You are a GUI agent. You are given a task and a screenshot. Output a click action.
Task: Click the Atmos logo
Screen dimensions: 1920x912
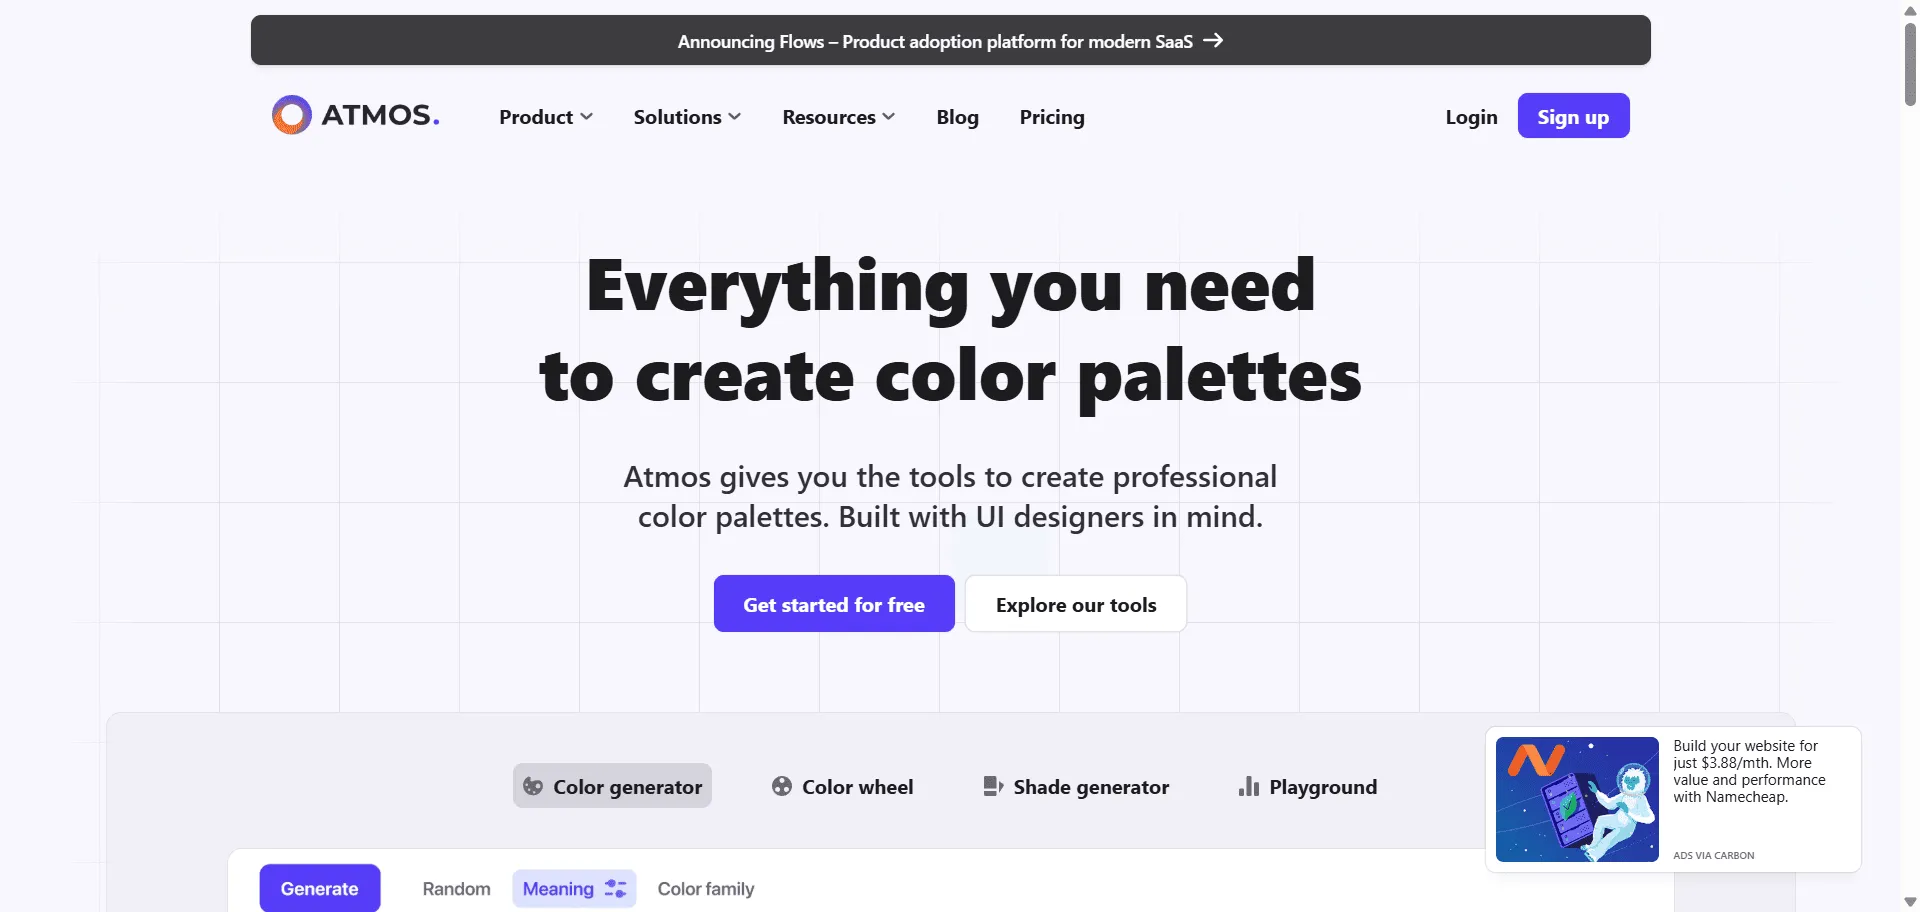[x=354, y=114]
